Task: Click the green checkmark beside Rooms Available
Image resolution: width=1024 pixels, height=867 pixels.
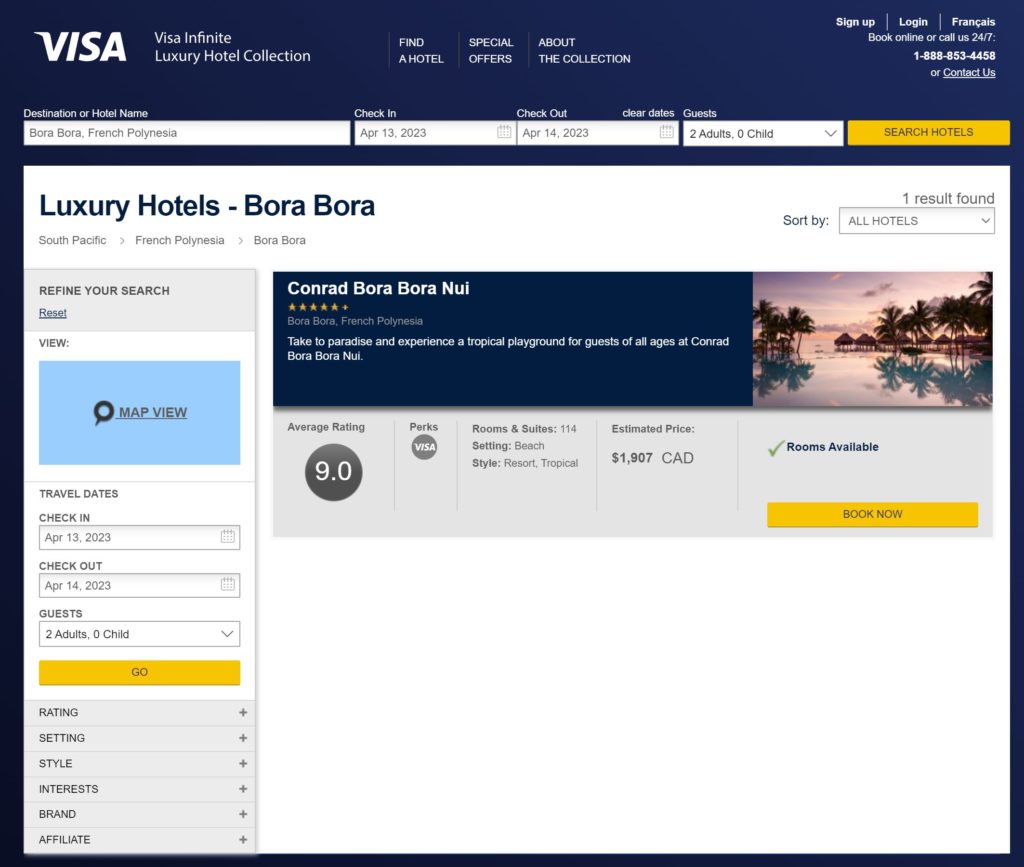Action: coord(776,447)
